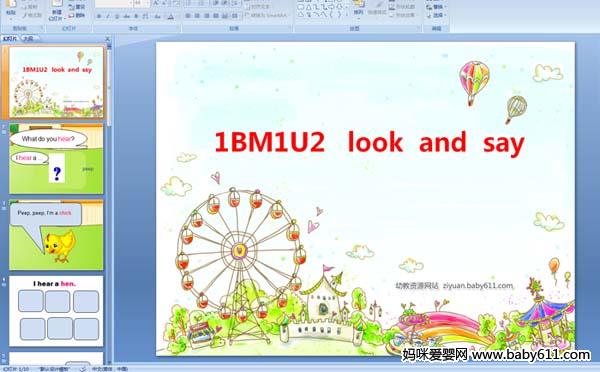600x372 pixels.
Task: Click the slide count indicator in status bar
Action: tap(16, 369)
